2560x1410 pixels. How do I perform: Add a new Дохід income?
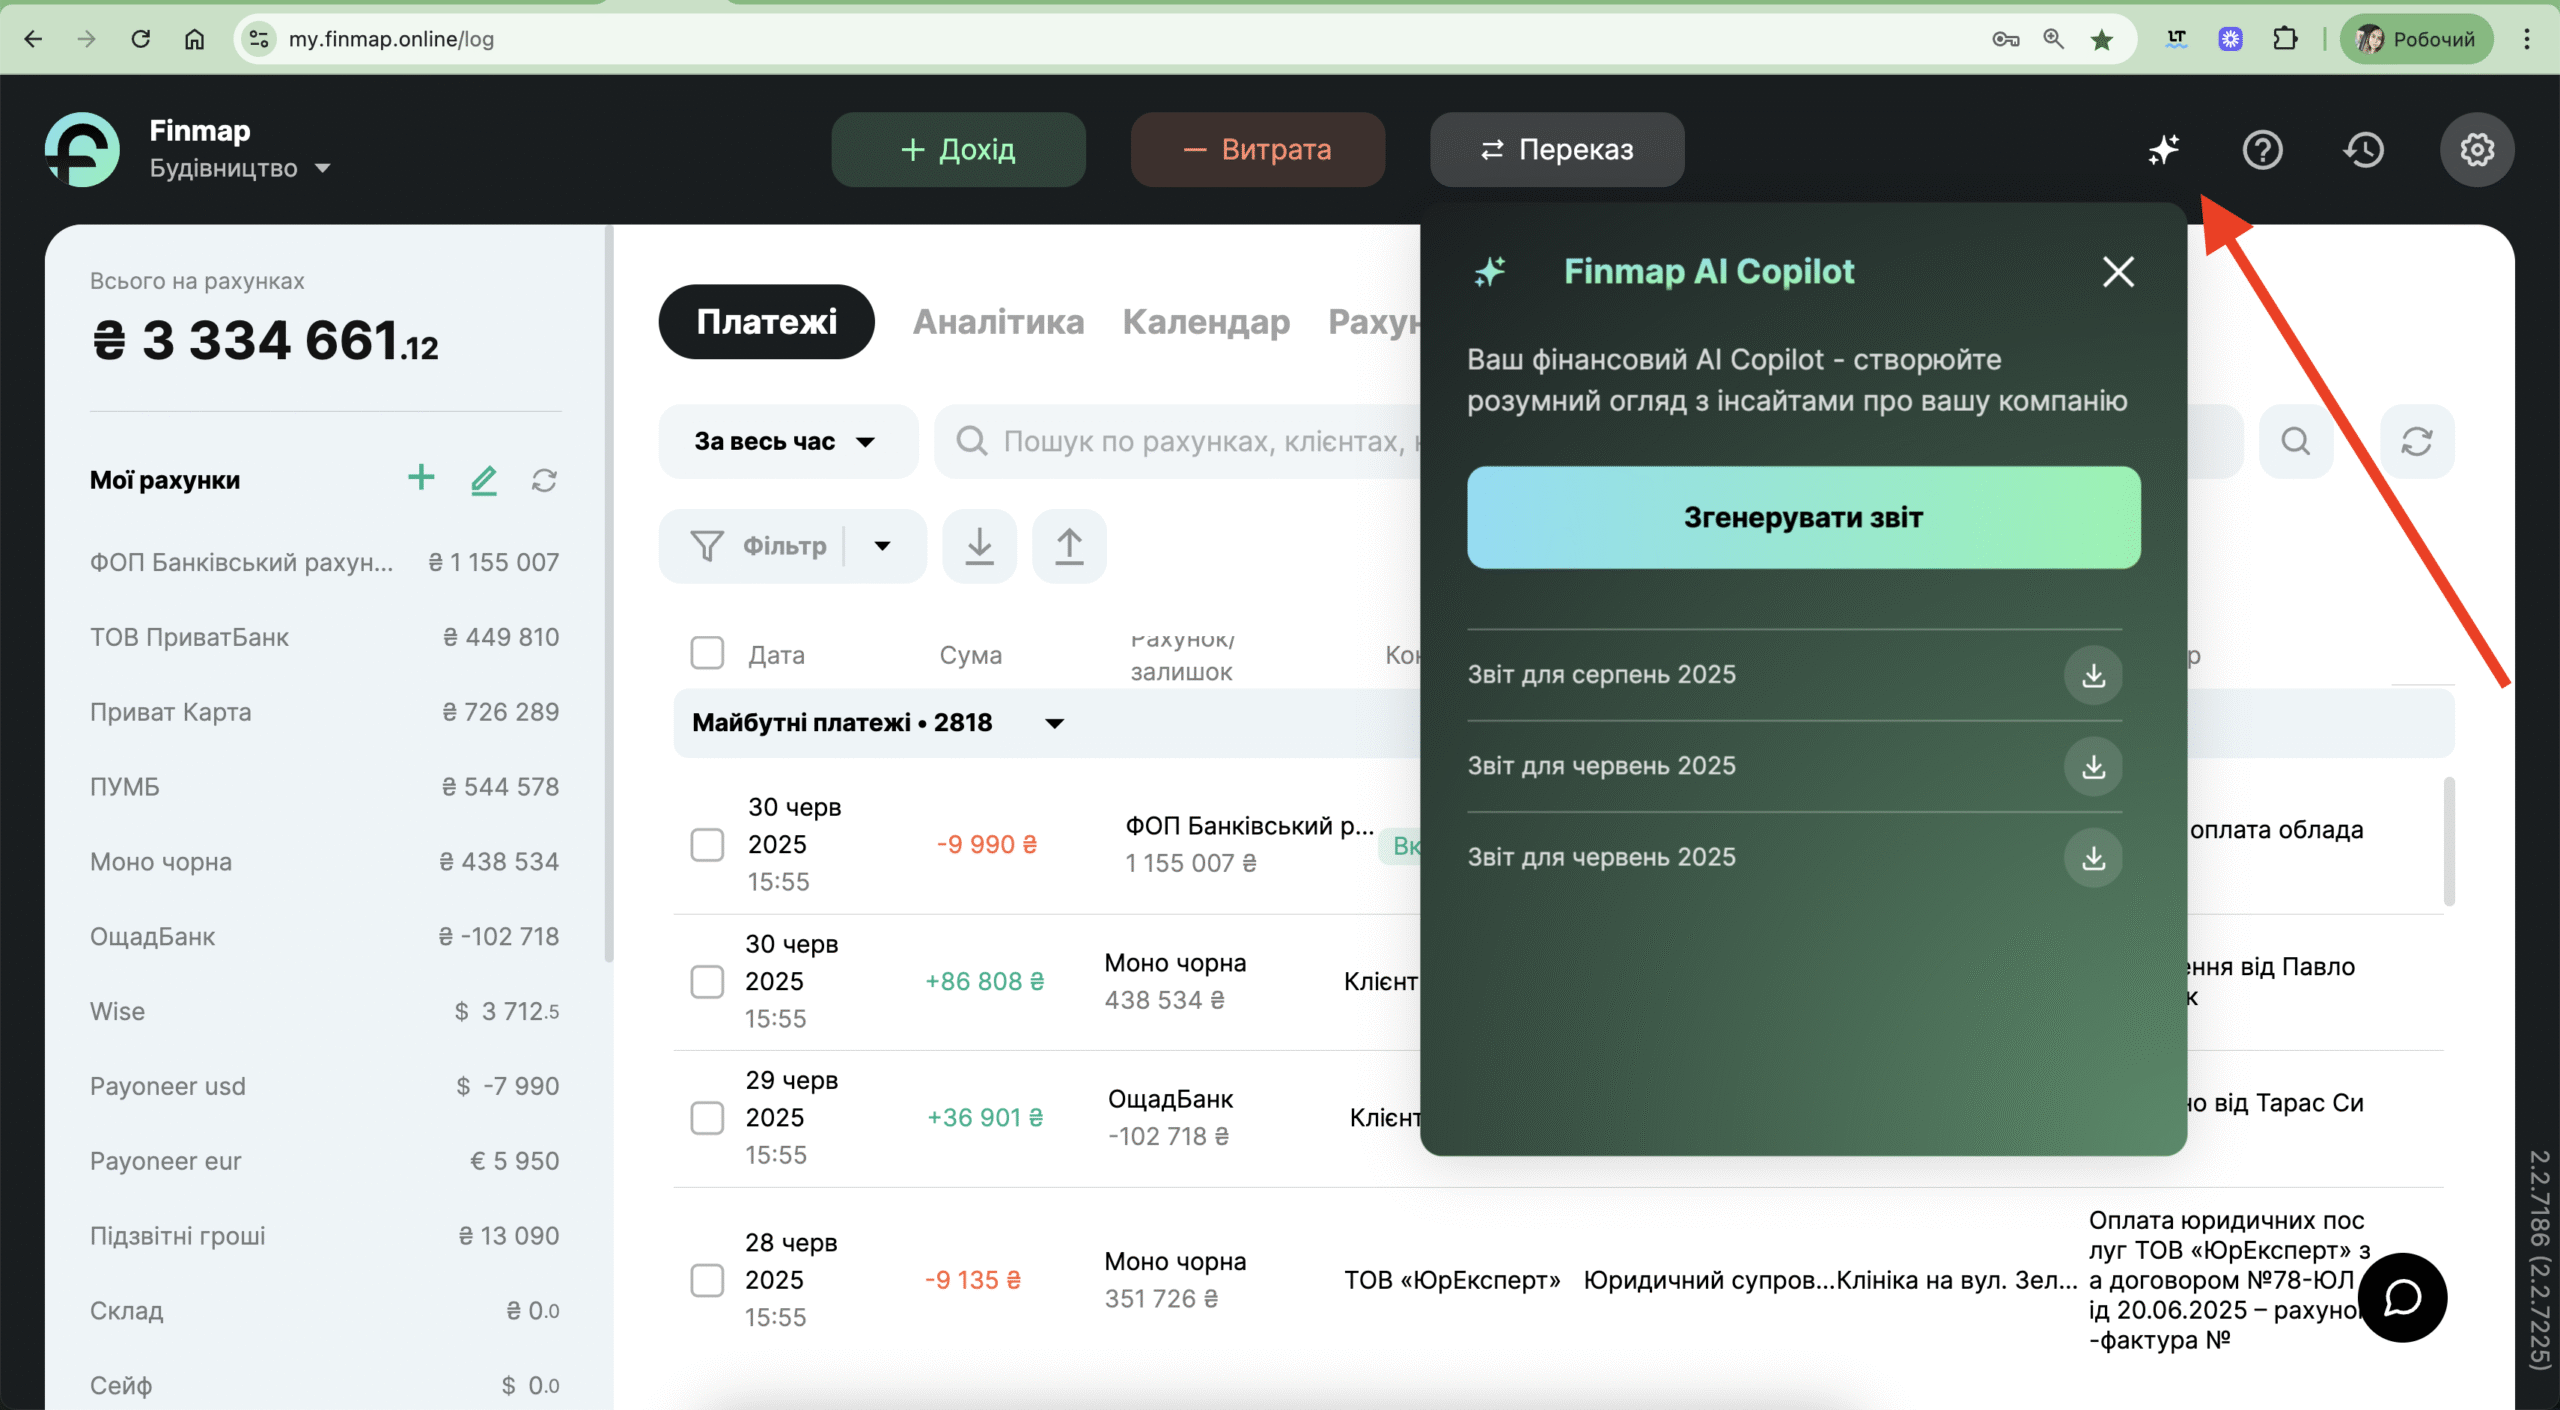pyautogui.click(x=958, y=150)
